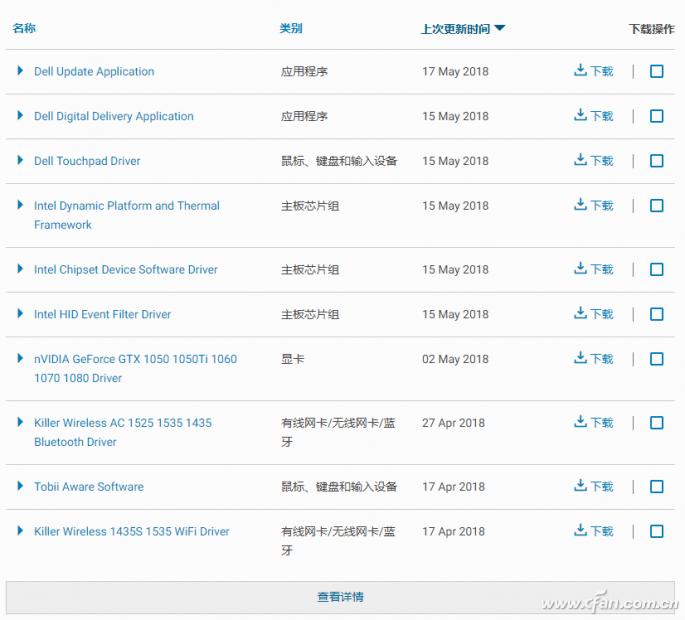The height and width of the screenshot is (620, 685).
Task: Click the 02 May 2018 date
Action: [455, 359]
